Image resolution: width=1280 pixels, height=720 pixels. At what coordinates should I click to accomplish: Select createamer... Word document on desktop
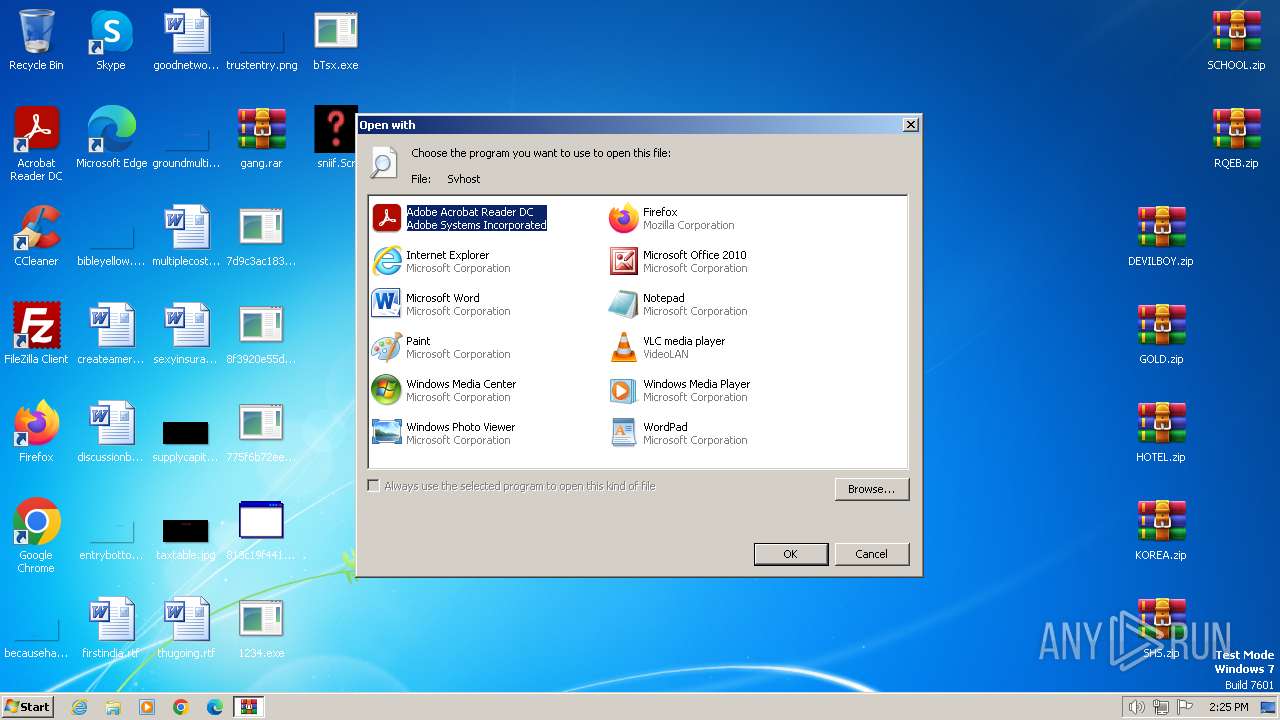tap(111, 335)
